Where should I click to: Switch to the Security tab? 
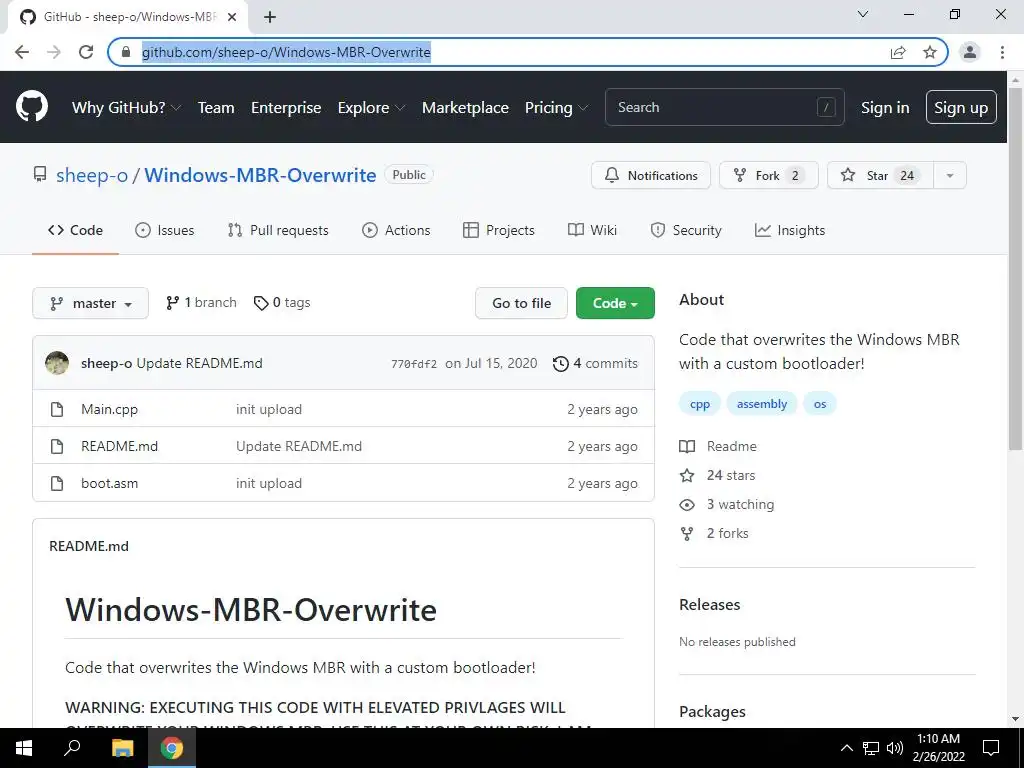point(686,231)
